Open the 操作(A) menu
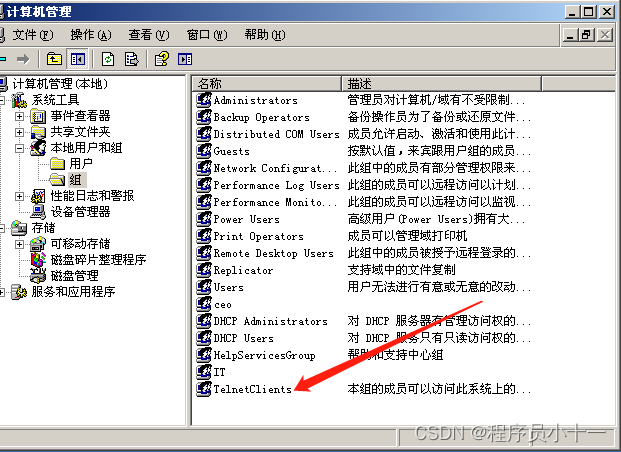The width and height of the screenshot is (621, 452). [x=91, y=35]
